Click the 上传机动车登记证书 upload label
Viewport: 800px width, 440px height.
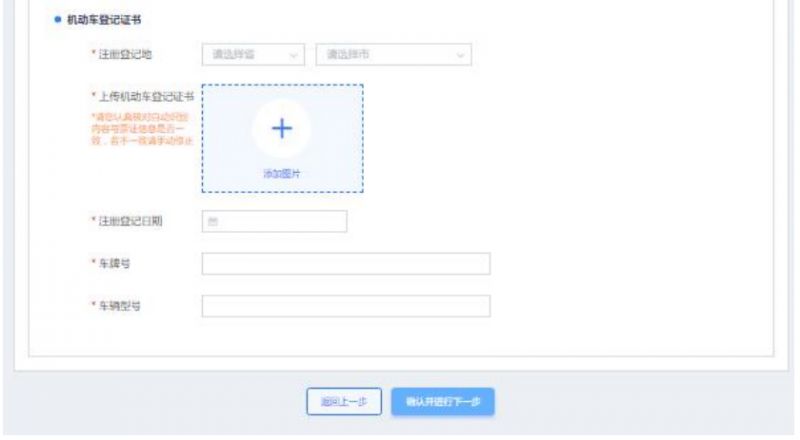point(146,96)
